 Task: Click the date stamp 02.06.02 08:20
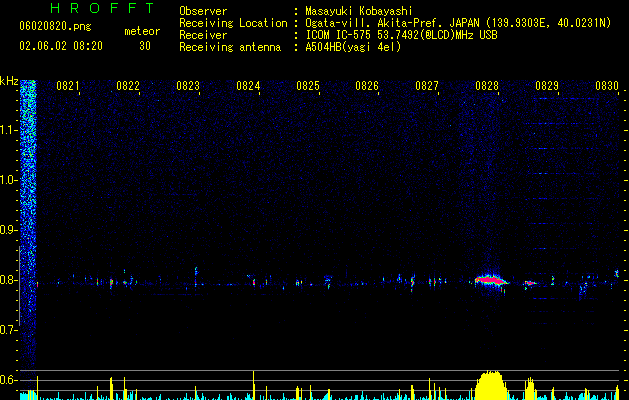(x=61, y=46)
